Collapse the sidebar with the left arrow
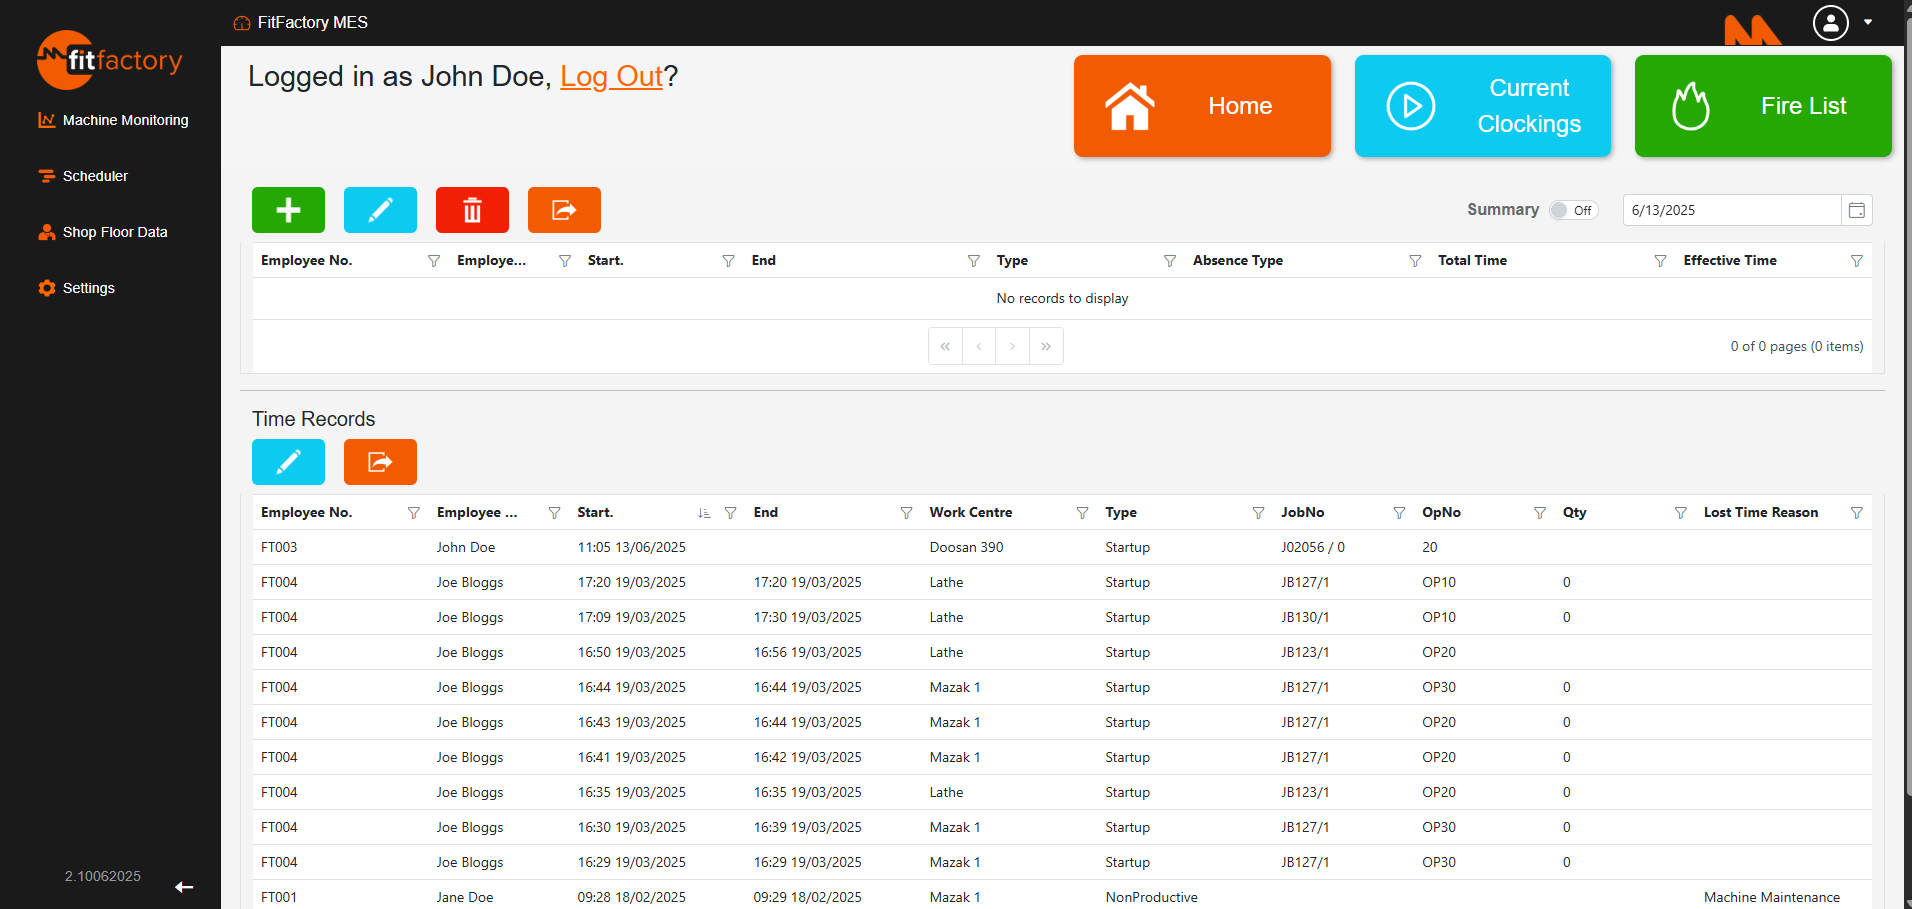 tap(184, 887)
